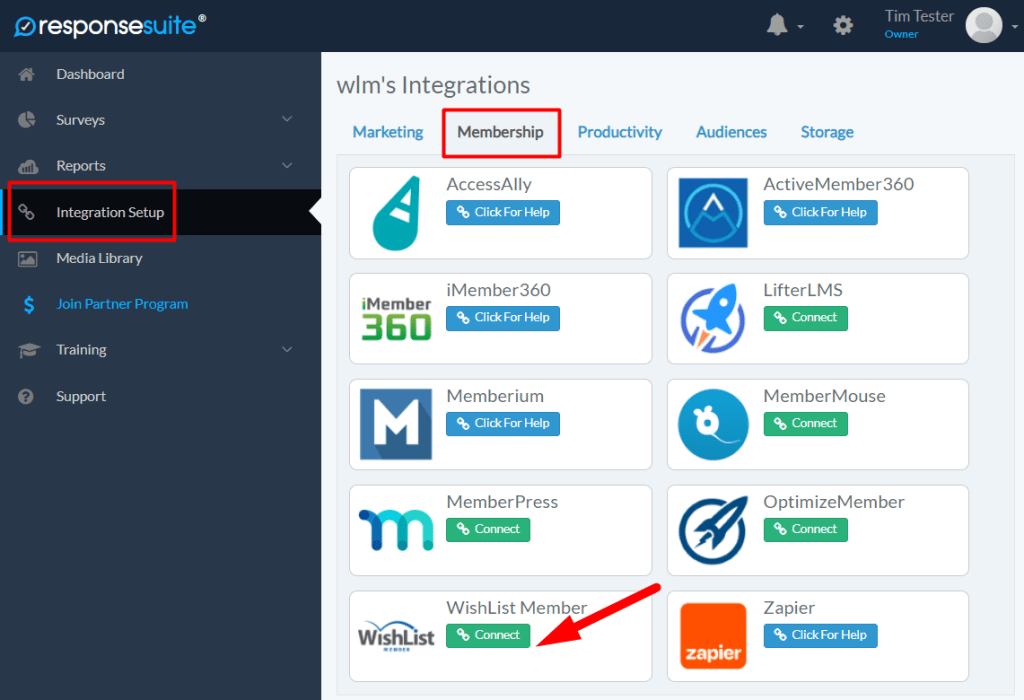Connect the MemberPress integration
The height and width of the screenshot is (700, 1024).
(488, 530)
